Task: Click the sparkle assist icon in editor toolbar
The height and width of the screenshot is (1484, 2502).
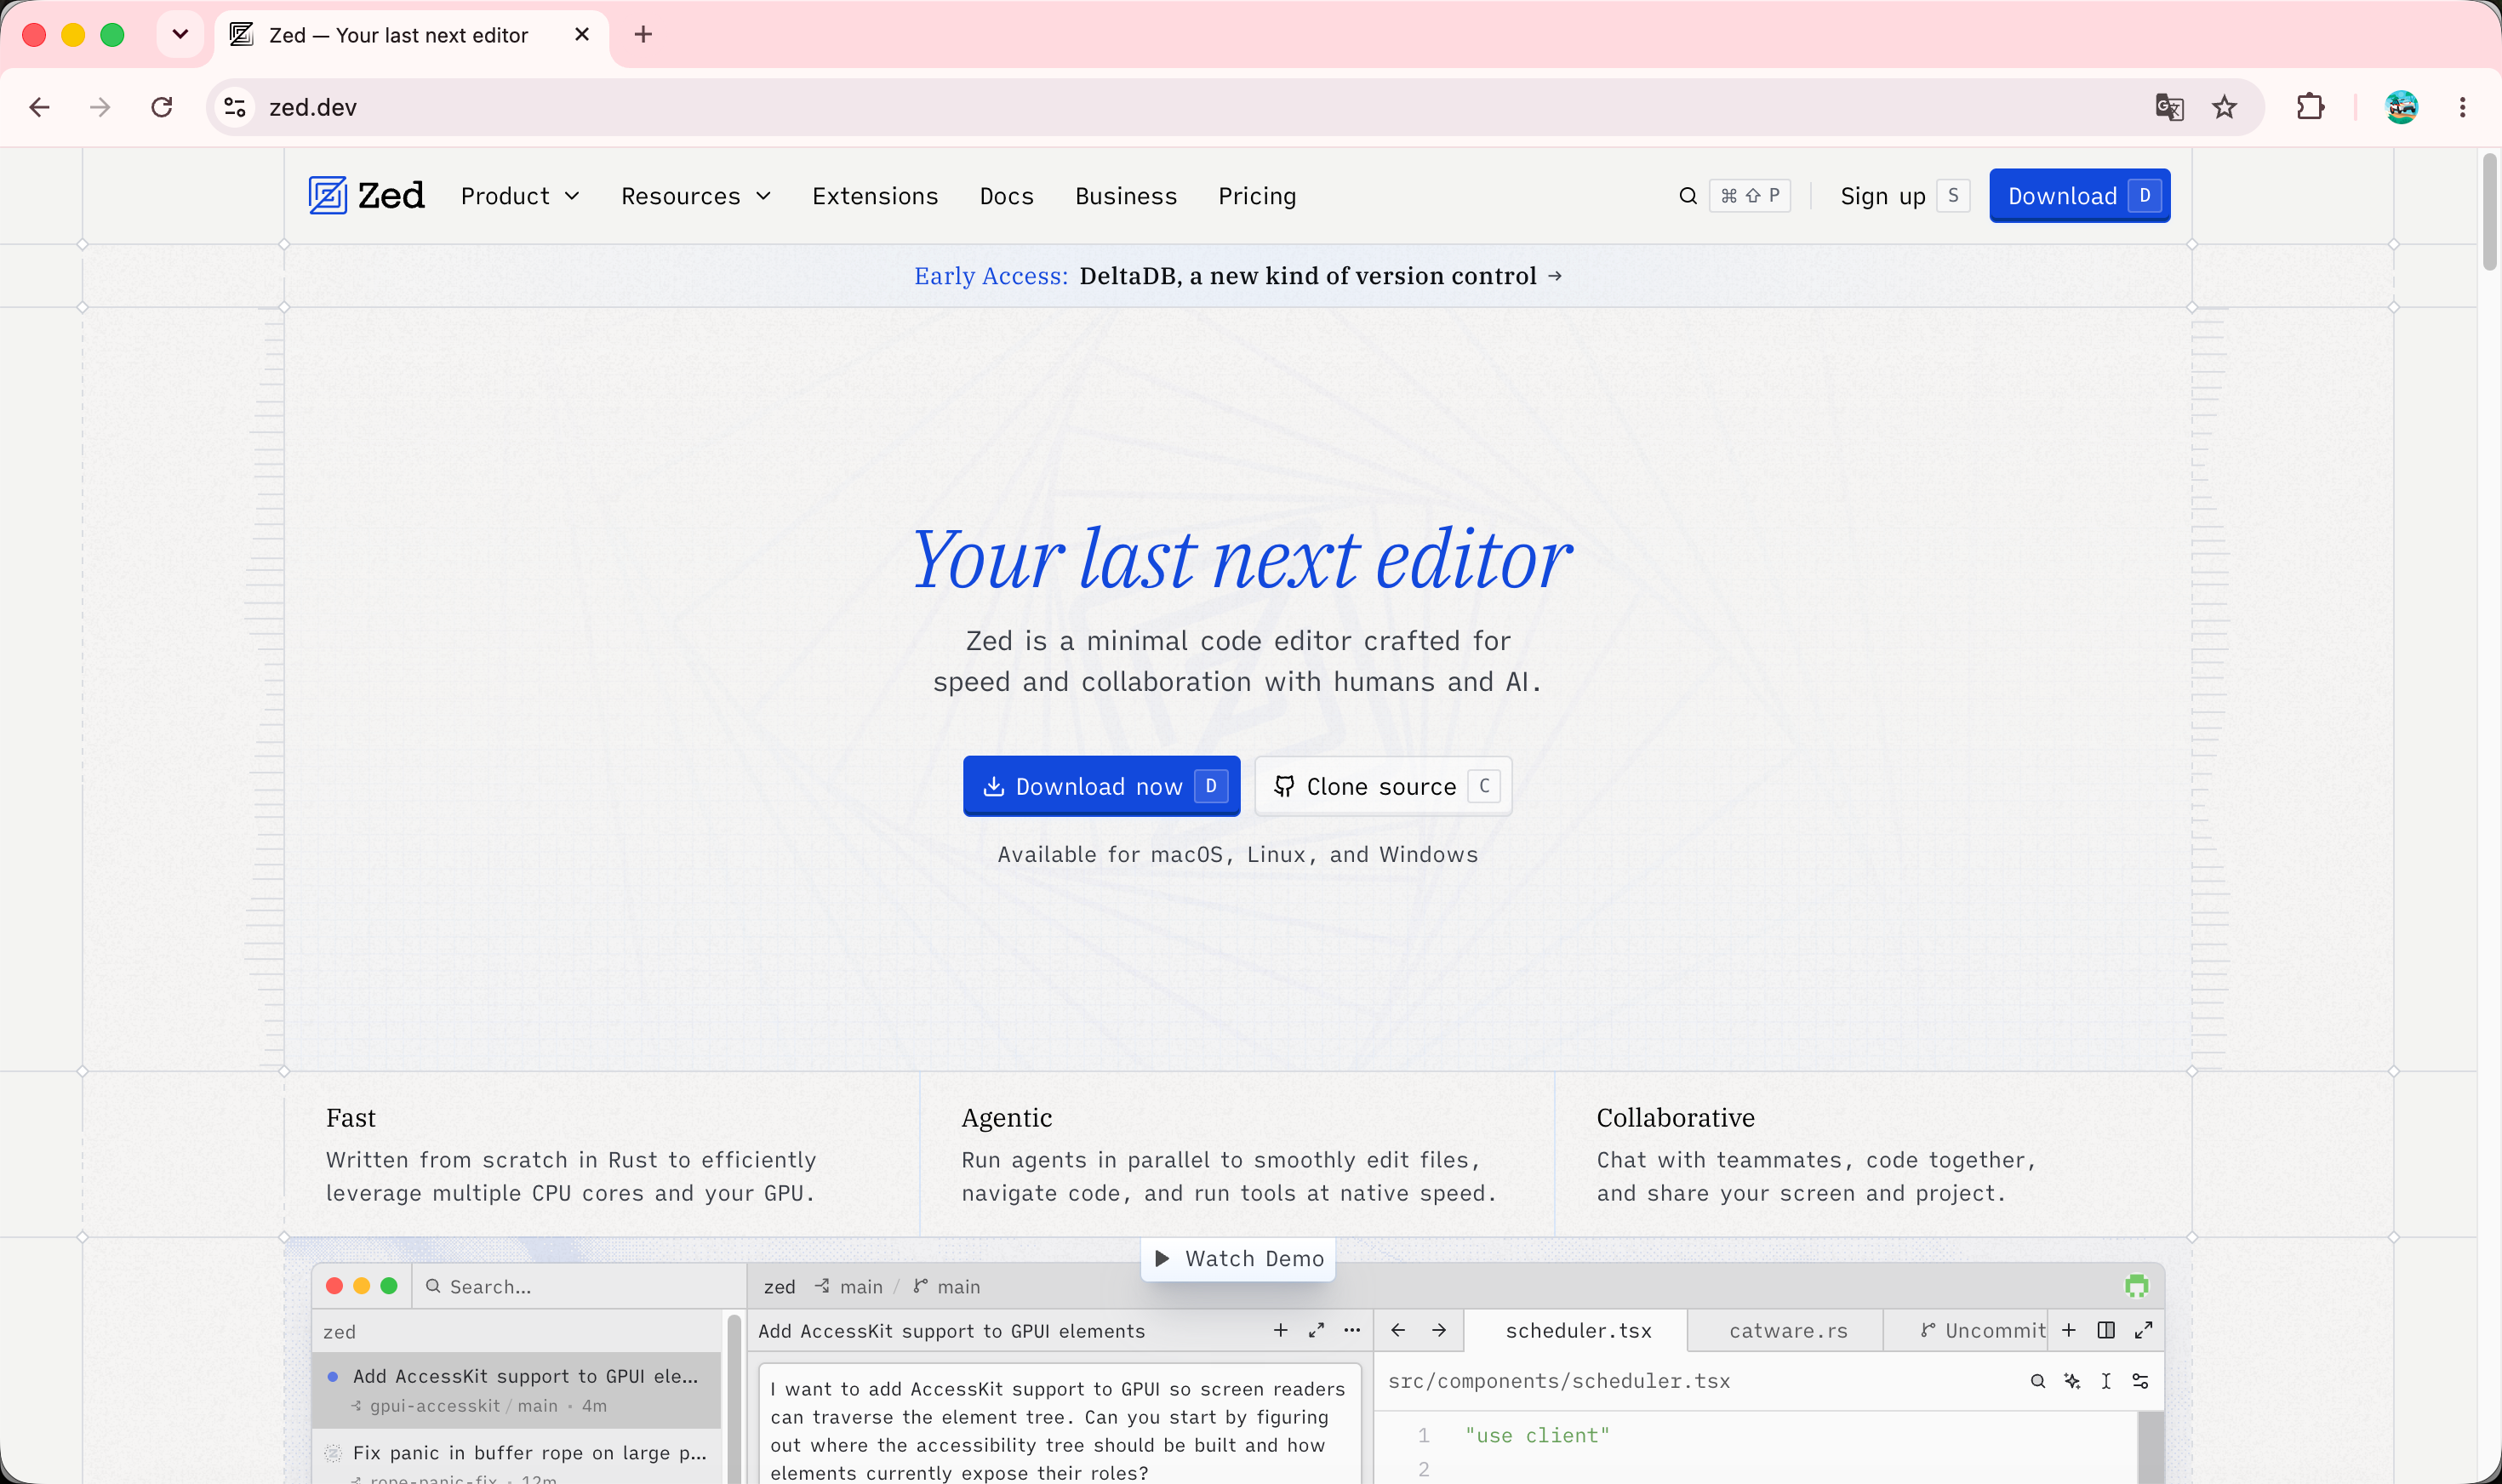Action: (x=2072, y=1381)
